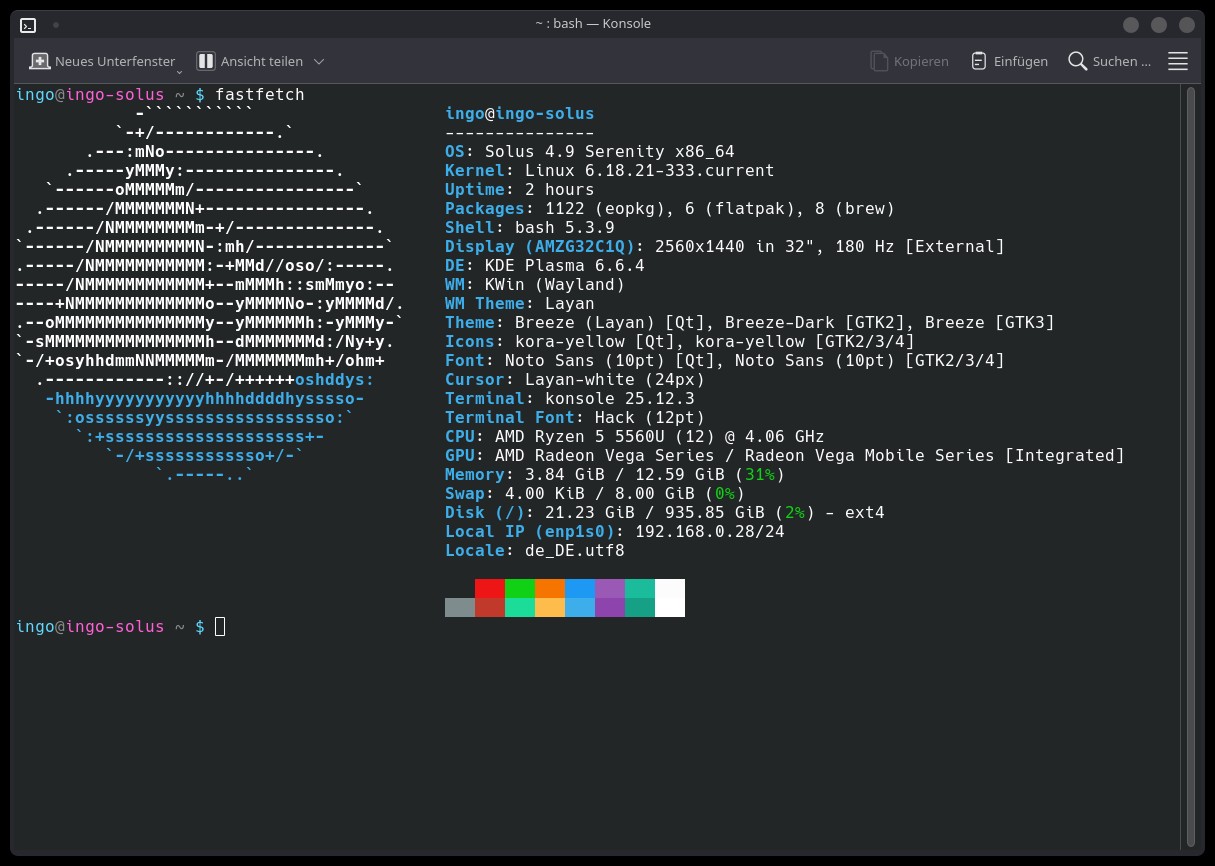Screen dimensions: 1215x866
Task: Click the 'Kernel: Linux 6.18.21-333.current' line
Action: point(610,170)
